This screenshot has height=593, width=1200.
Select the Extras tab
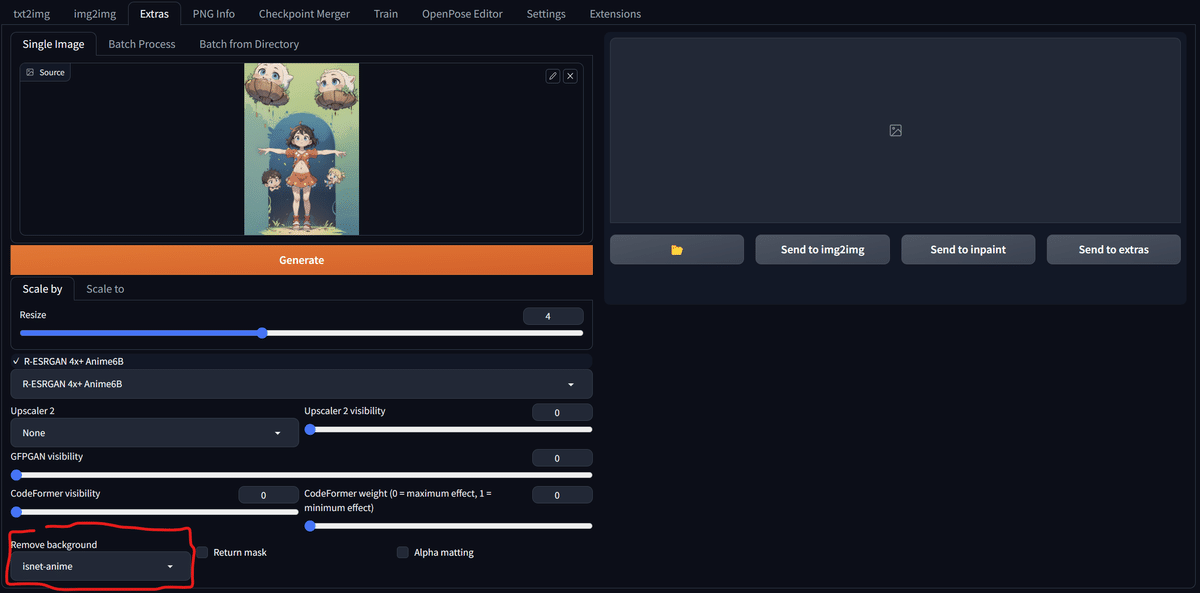[154, 14]
